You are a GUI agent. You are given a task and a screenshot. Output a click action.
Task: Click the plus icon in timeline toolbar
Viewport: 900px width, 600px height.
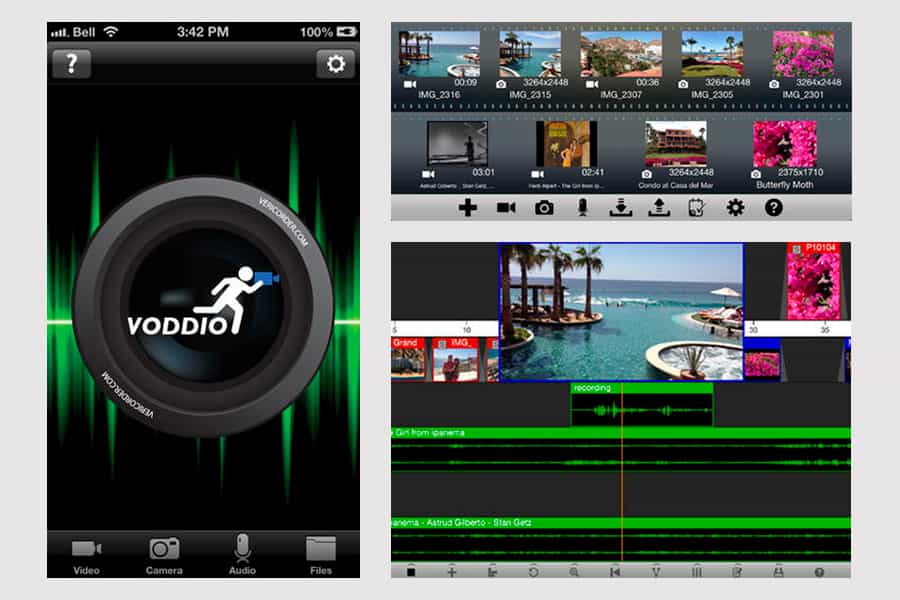point(452,572)
